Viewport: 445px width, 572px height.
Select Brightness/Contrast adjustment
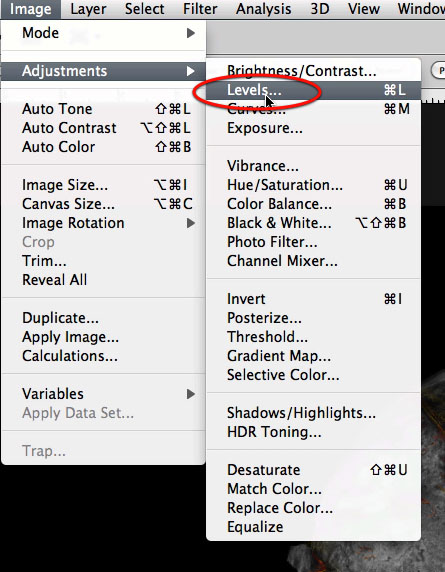314,71
